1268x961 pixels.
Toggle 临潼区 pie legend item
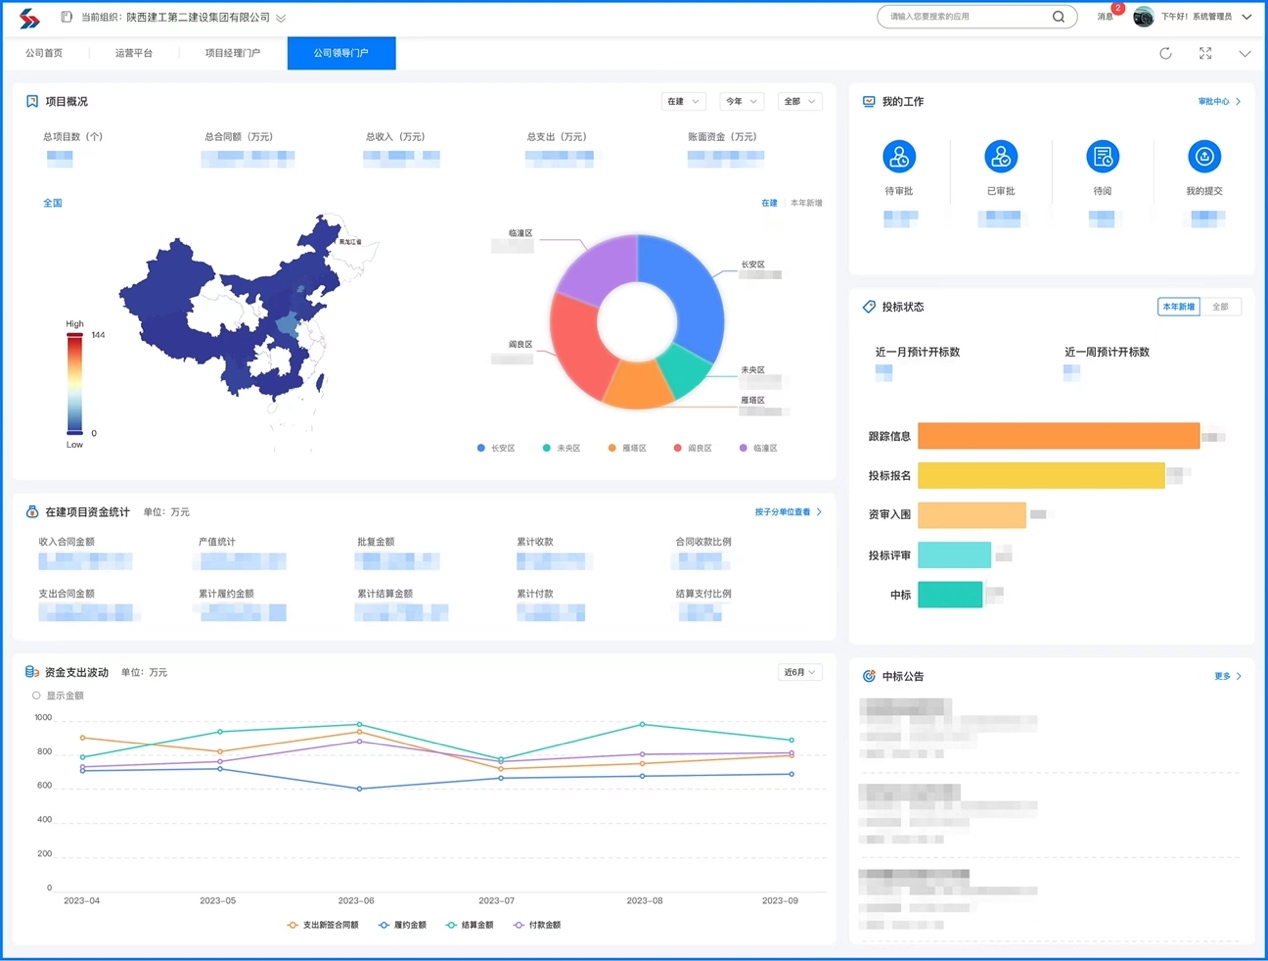tap(758, 448)
